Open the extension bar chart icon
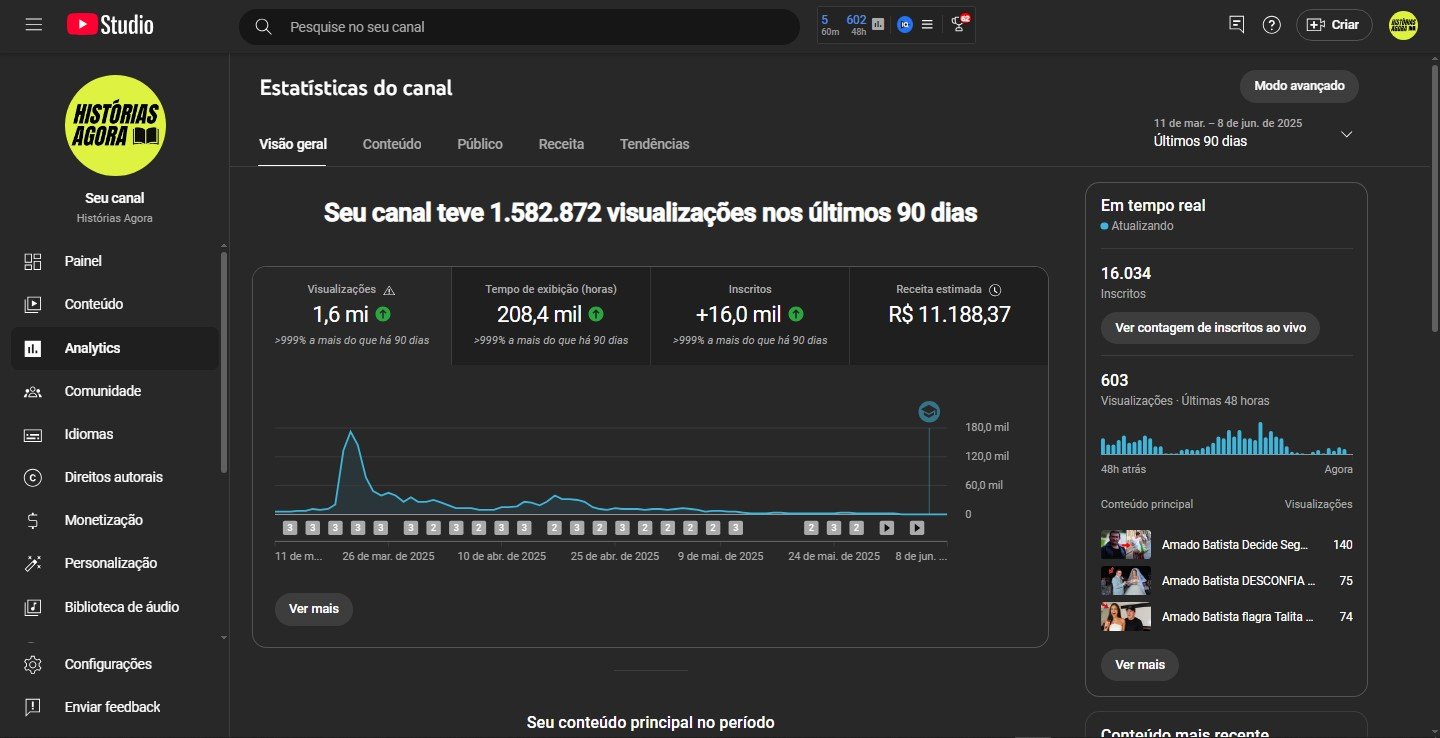 (878, 24)
